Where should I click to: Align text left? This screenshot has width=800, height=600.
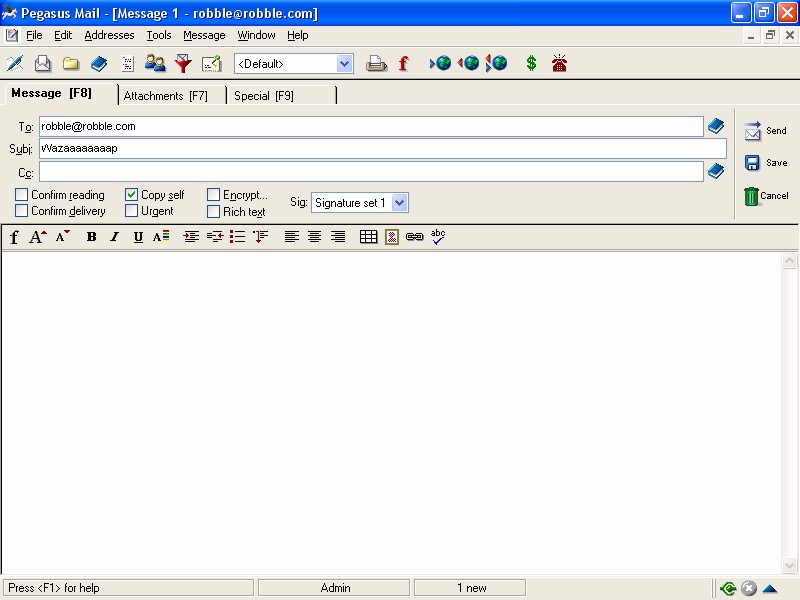tap(291, 237)
